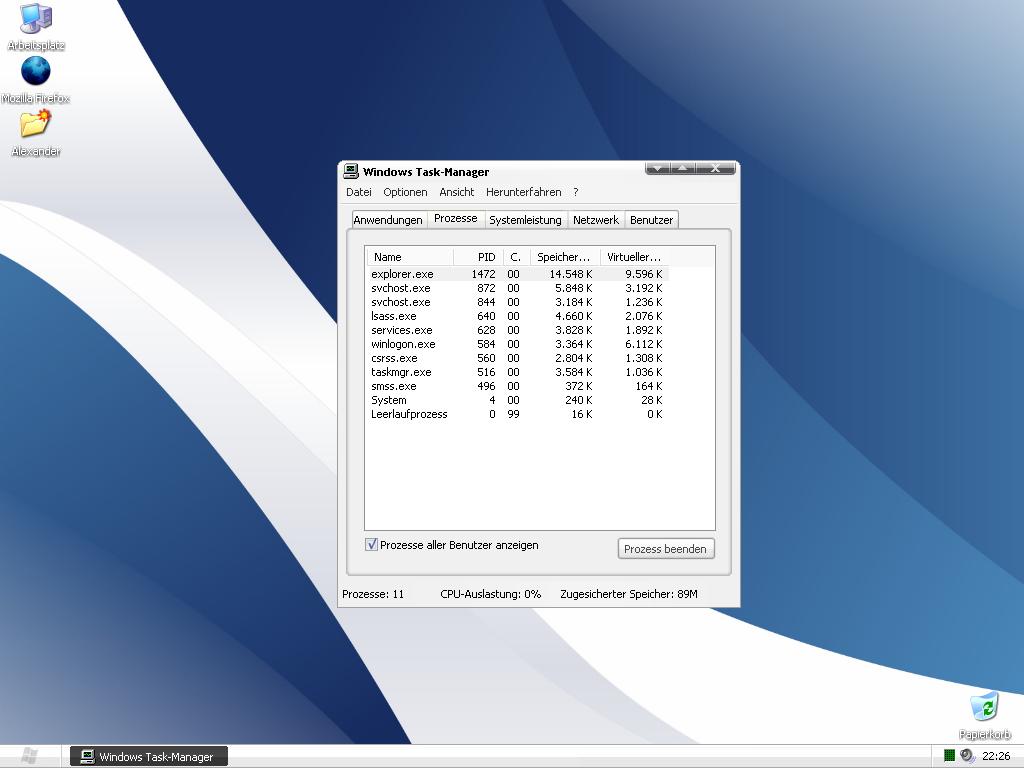Open the ? help menu
This screenshot has height=768, width=1024.
(575, 192)
